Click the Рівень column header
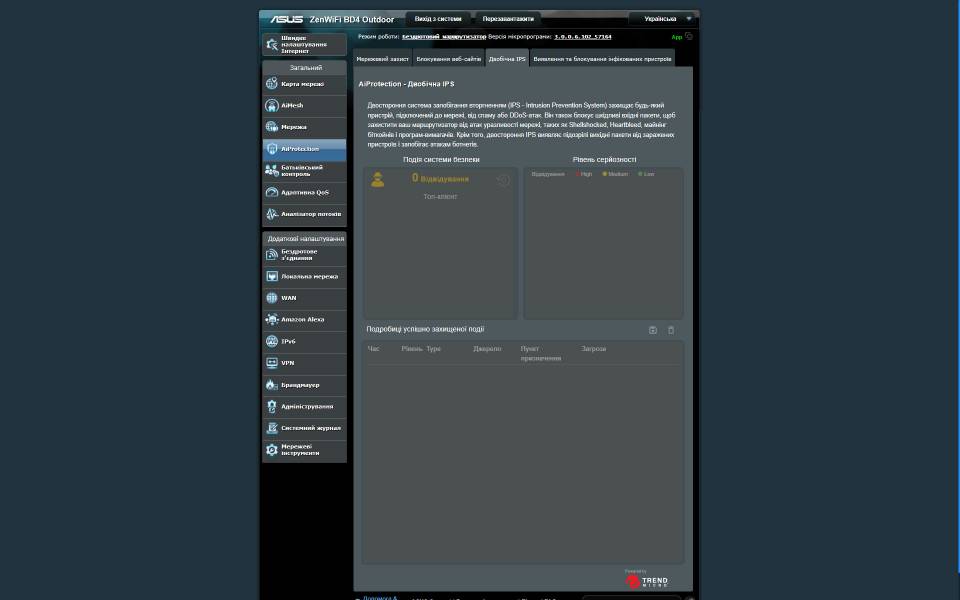960x600 pixels. [411, 349]
